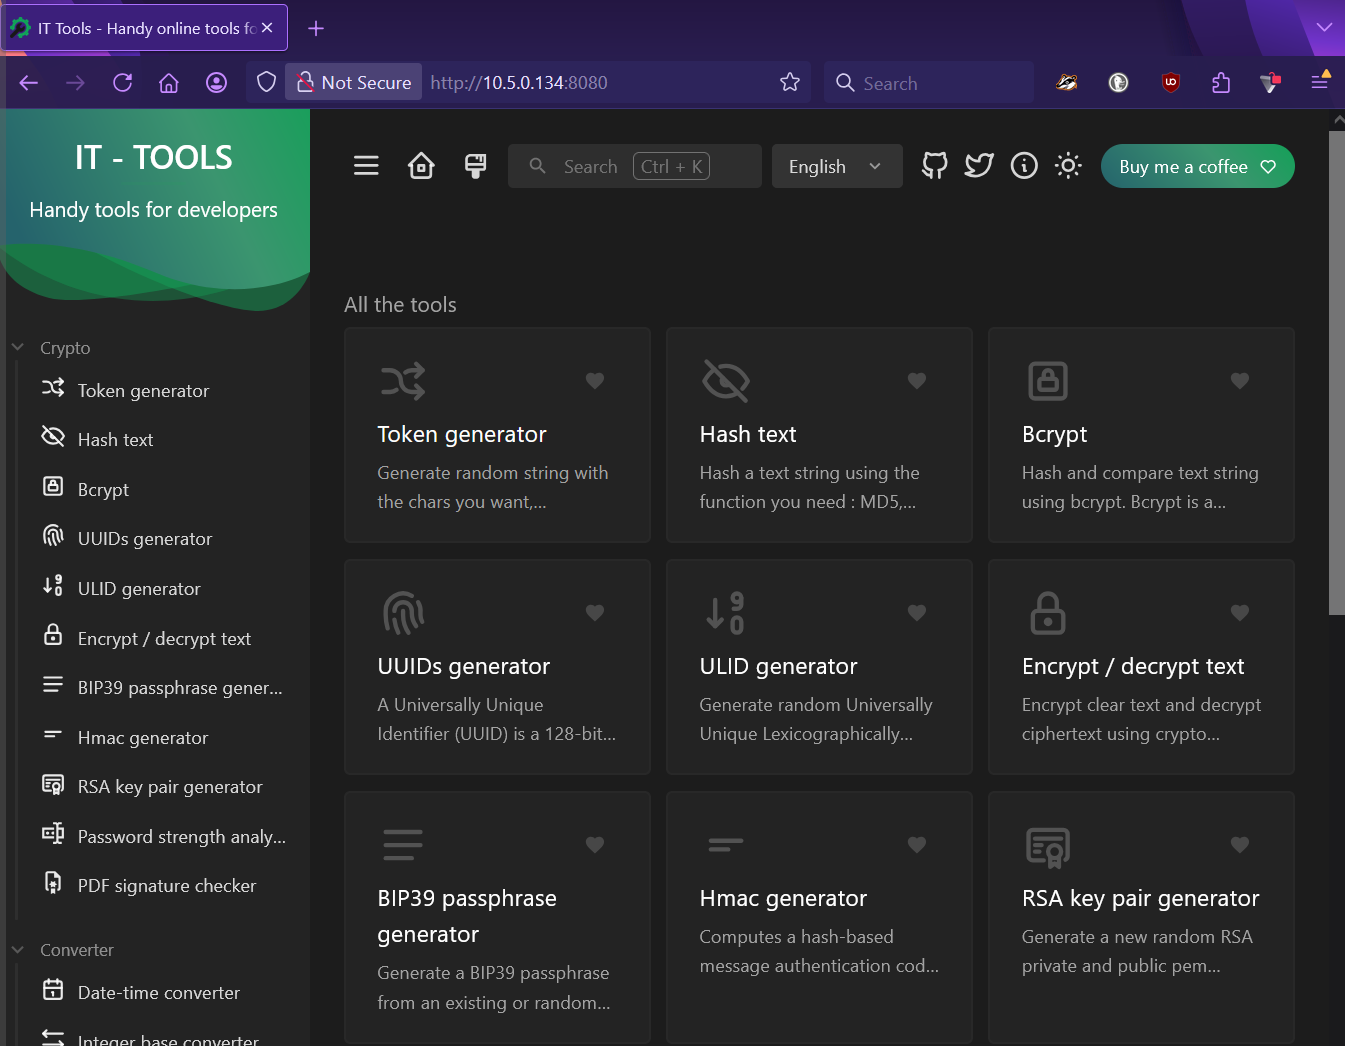Click the uBlock Origin extension icon

click(1170, 83)
